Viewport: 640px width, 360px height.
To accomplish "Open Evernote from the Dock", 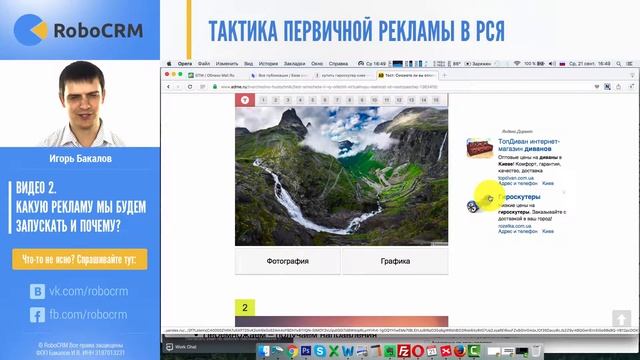I will (389, 351).
